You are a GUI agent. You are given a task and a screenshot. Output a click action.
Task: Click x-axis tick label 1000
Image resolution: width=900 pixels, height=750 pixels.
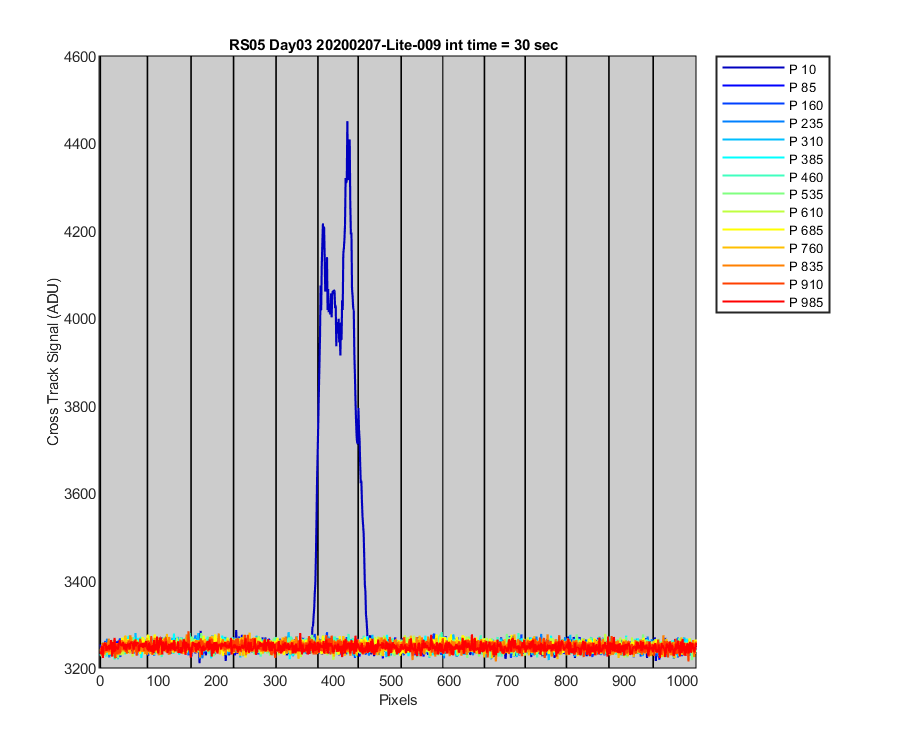click(x=682, y=681)
